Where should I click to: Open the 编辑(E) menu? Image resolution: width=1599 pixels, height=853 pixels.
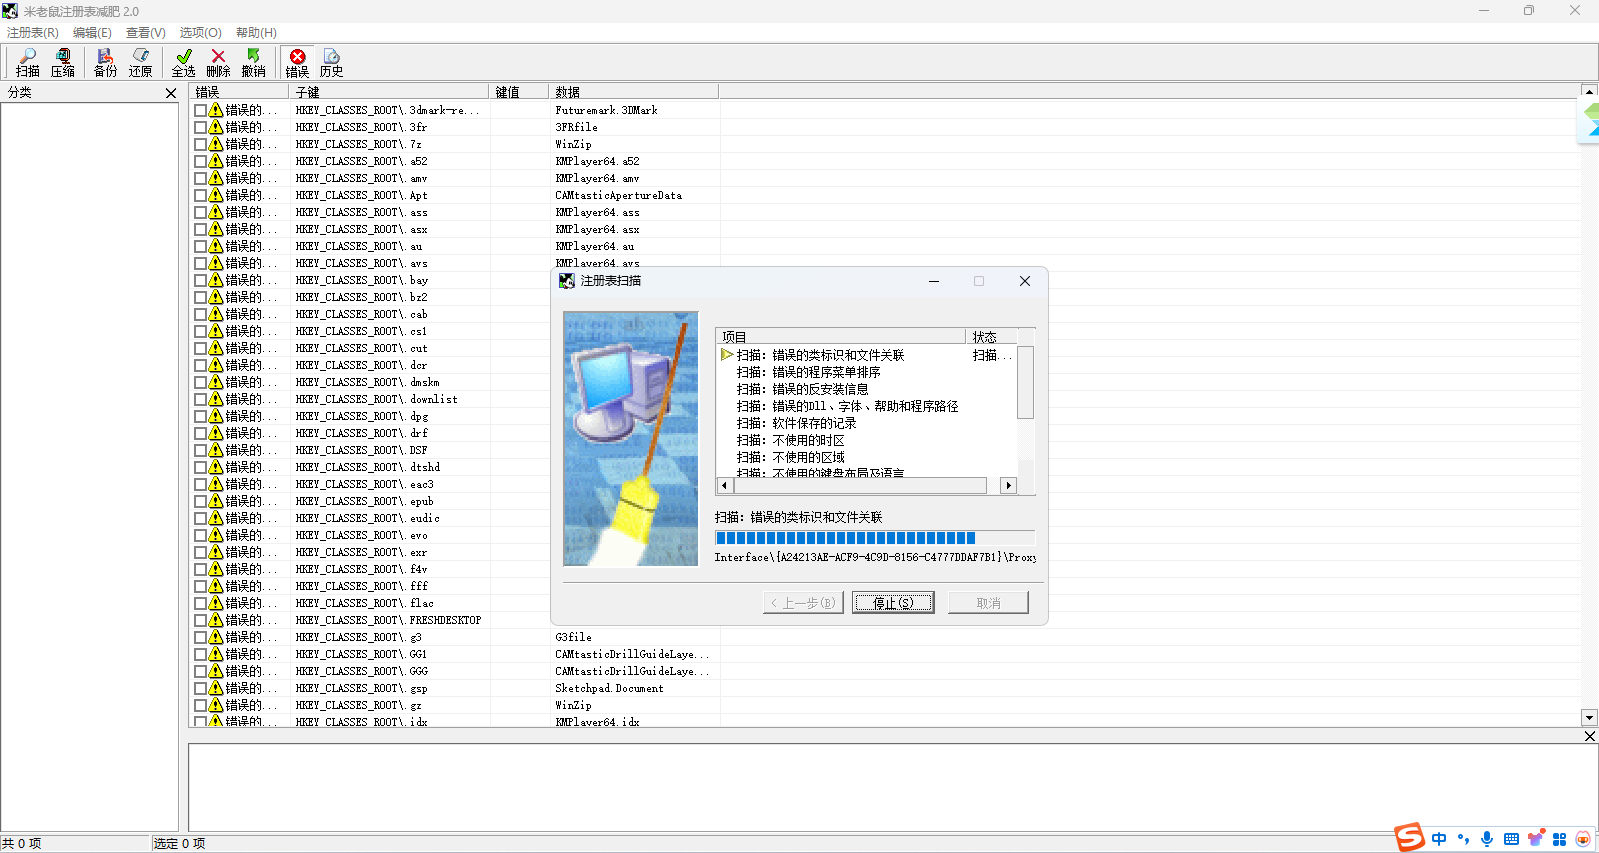92,33
